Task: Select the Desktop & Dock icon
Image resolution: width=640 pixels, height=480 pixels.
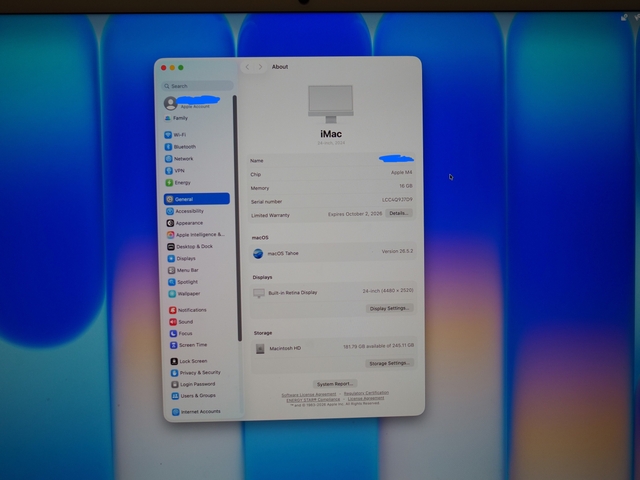Action: pyautogui.click(x=171, y=247)
